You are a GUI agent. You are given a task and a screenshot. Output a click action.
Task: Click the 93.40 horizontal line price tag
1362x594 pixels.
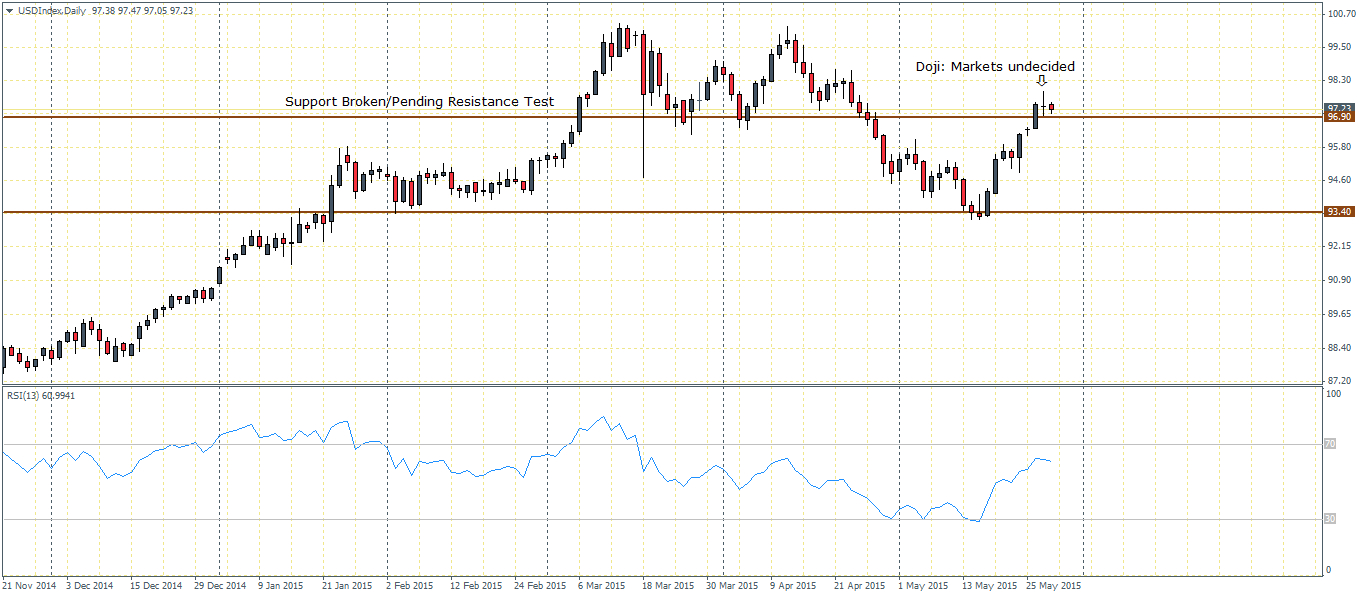pyautogui.click(x=1339, y=212)
